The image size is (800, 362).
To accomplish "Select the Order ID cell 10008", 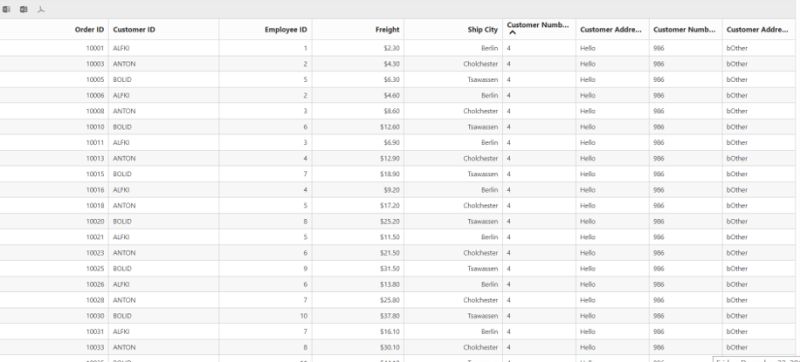I will 94,111.
